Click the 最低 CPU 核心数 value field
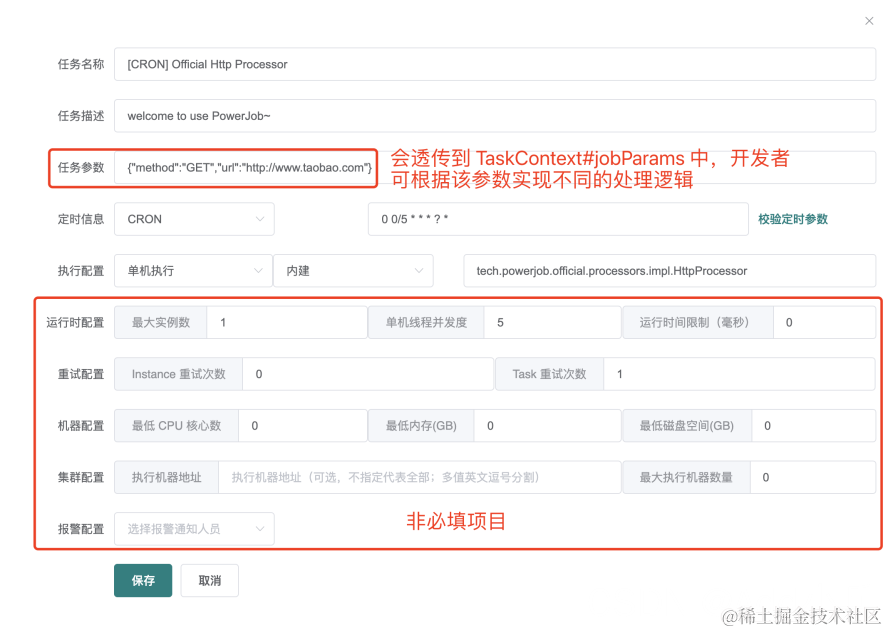The width and height of the screenshot is (888, 633). pyautogui.click(x=302, y=426)
